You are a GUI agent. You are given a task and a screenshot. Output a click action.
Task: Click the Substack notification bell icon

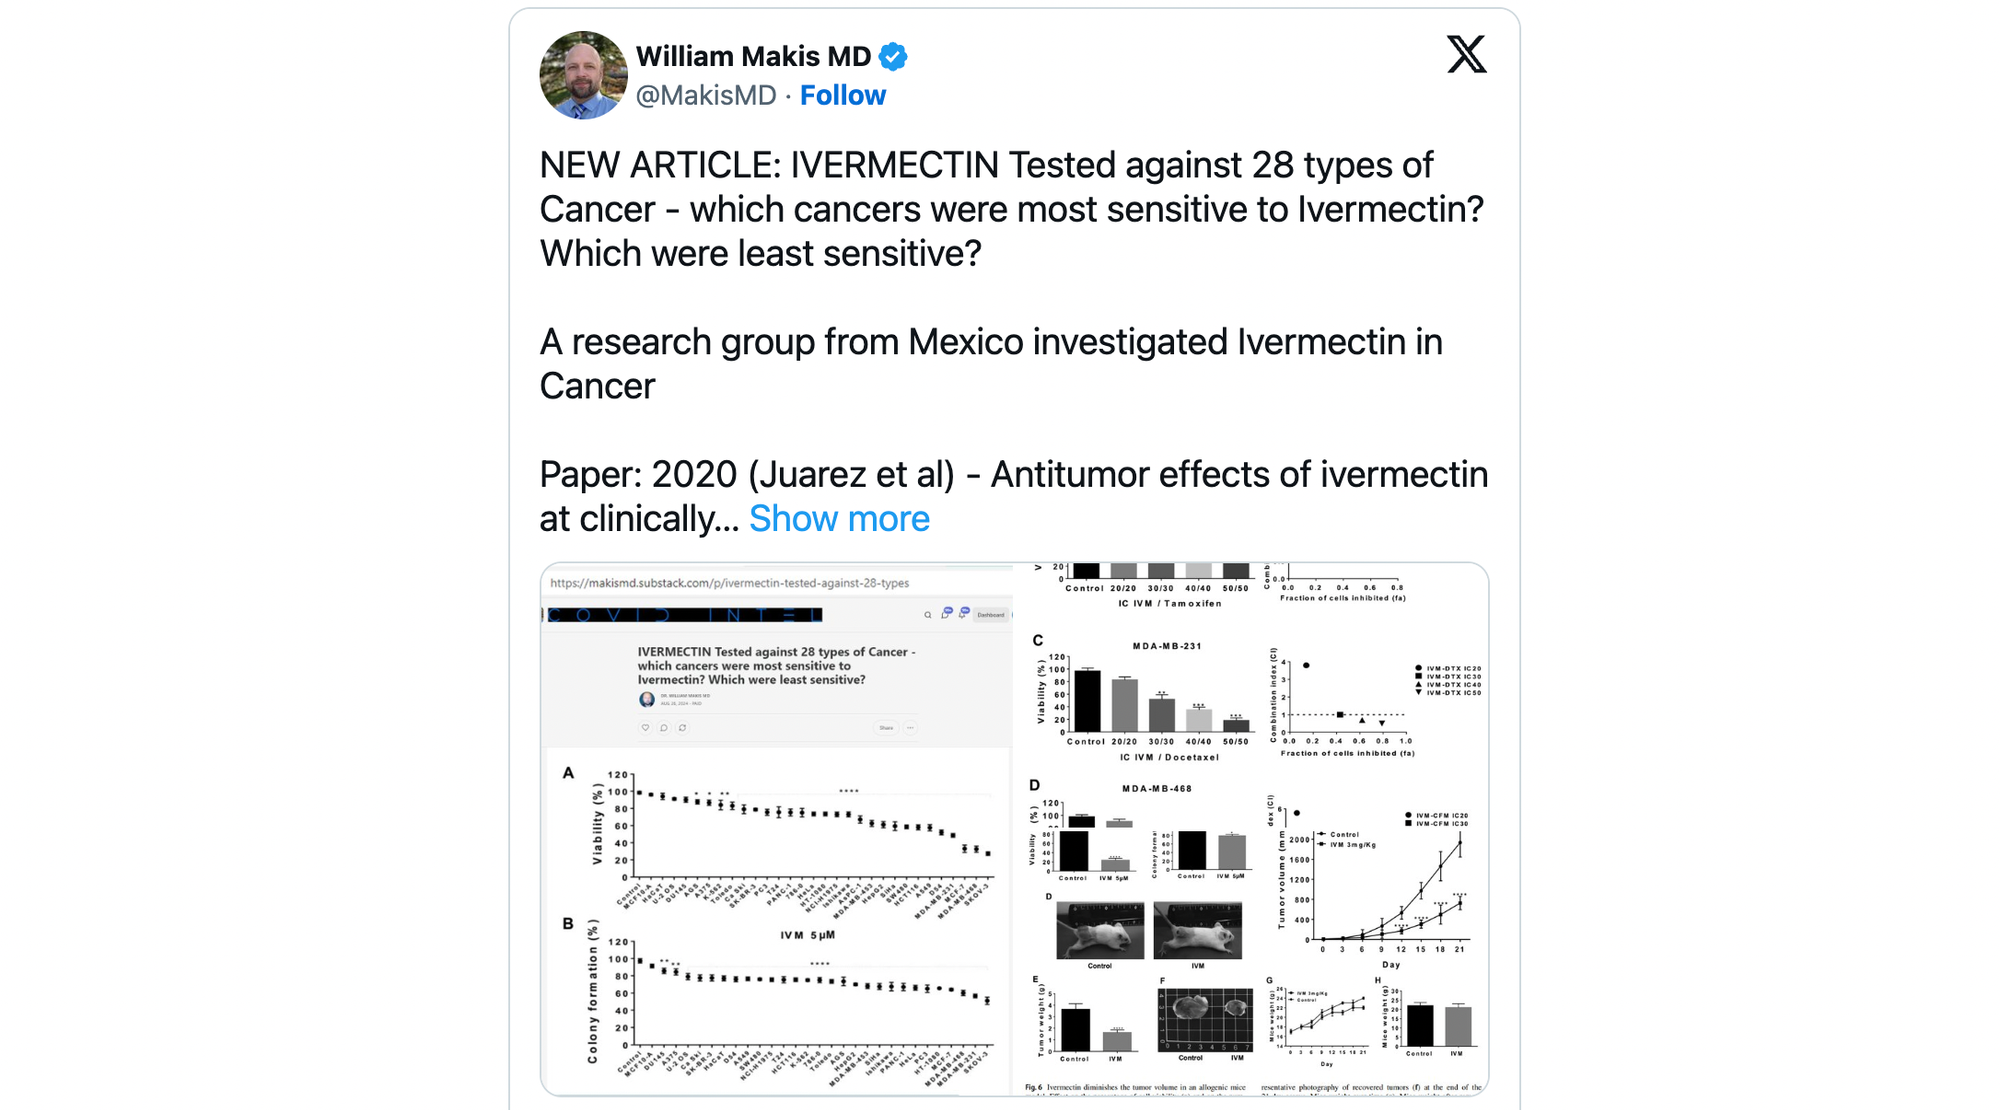pos(964,613)
